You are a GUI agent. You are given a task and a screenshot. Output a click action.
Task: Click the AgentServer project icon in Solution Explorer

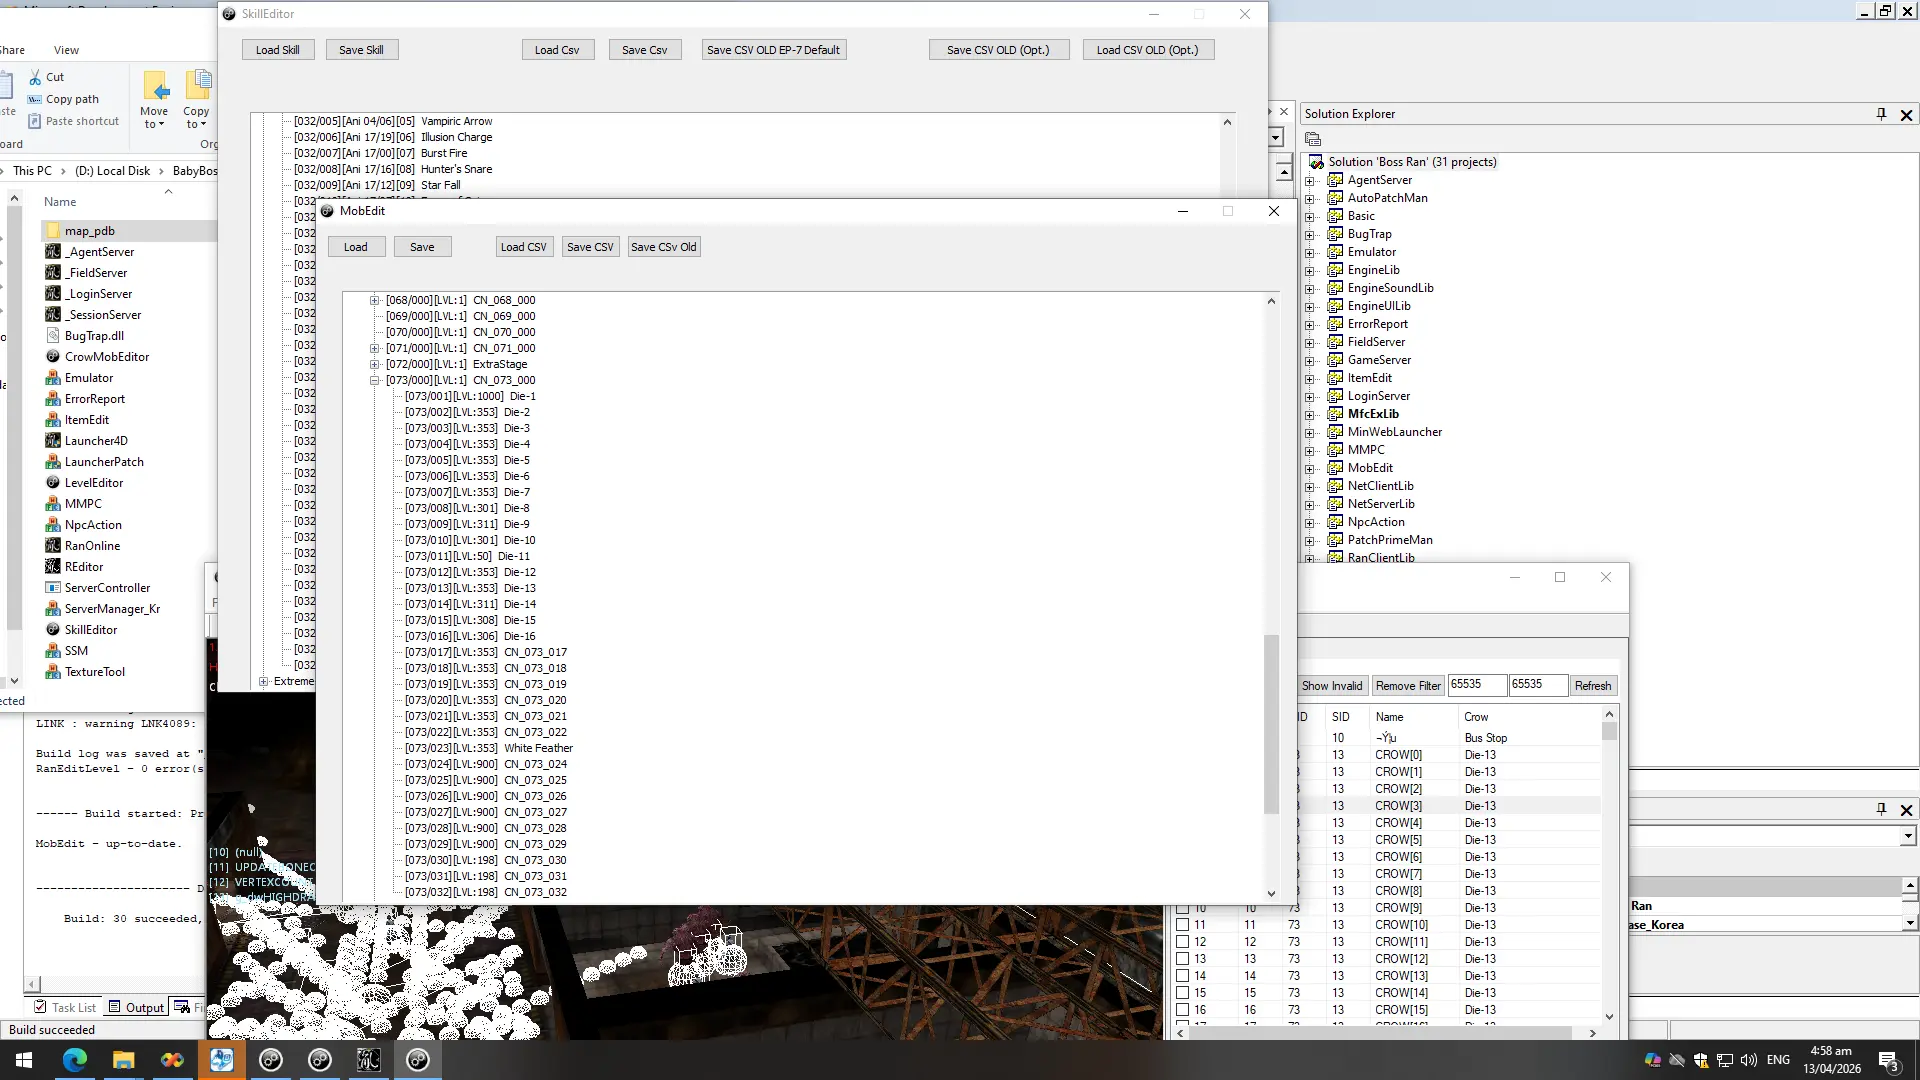[x=1335, y=180]
